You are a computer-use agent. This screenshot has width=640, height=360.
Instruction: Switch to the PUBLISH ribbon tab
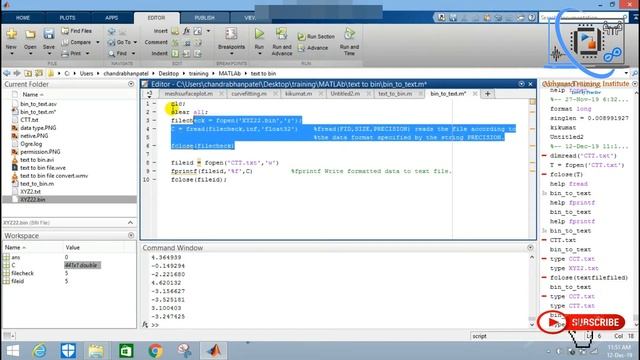point(204,18)
